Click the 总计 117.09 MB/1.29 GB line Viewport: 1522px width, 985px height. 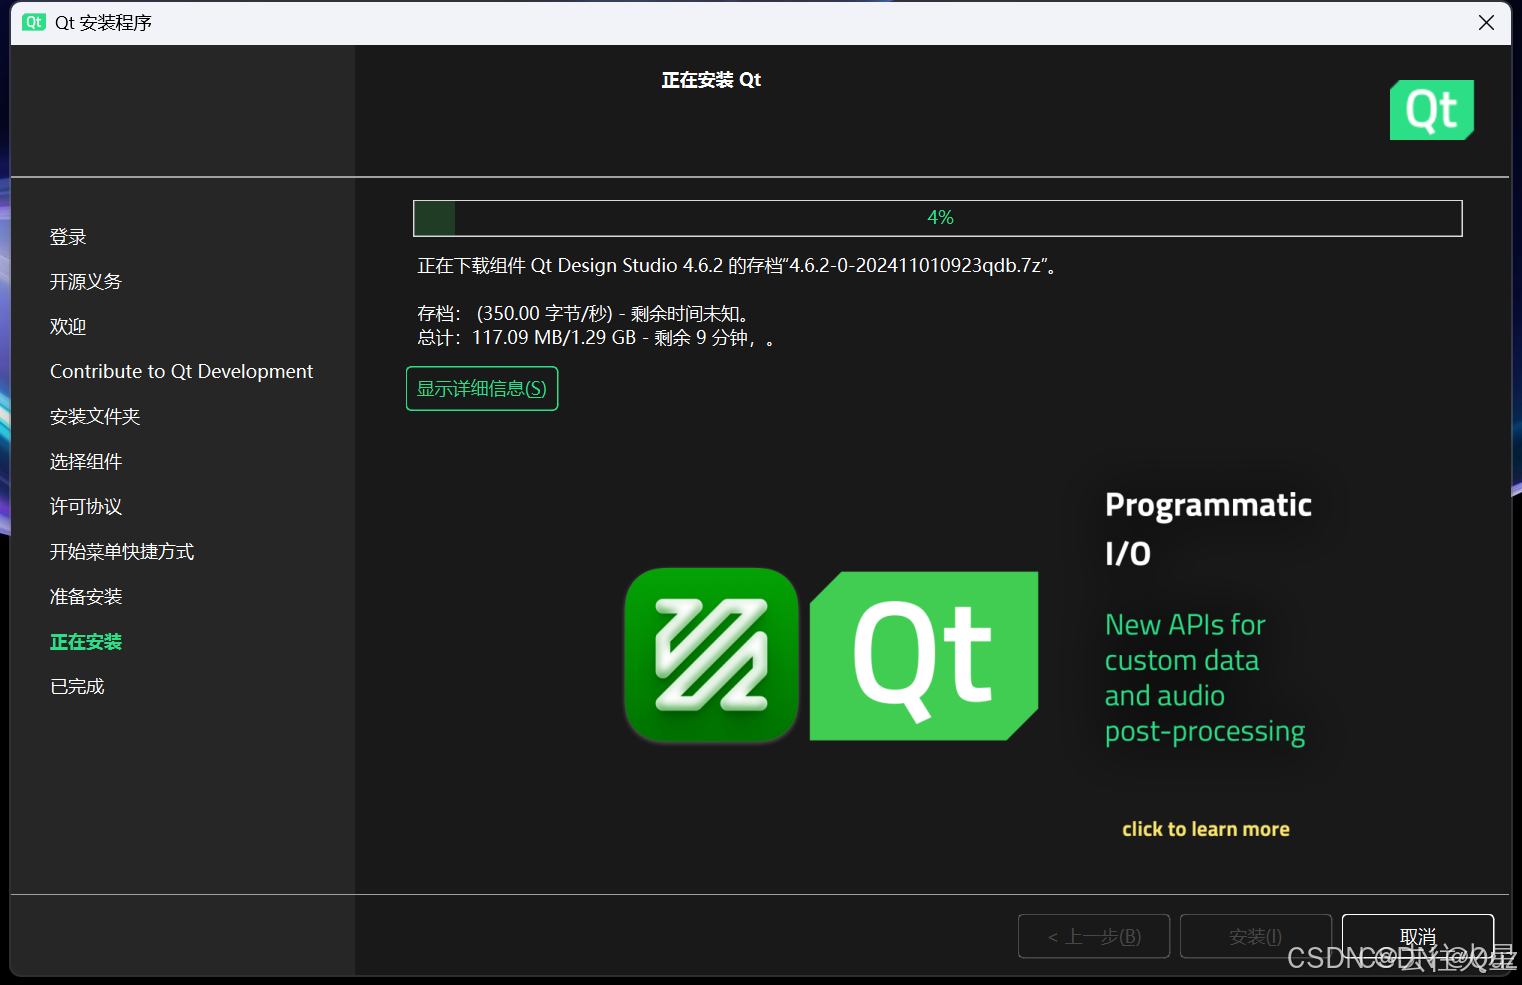[596, 338]
